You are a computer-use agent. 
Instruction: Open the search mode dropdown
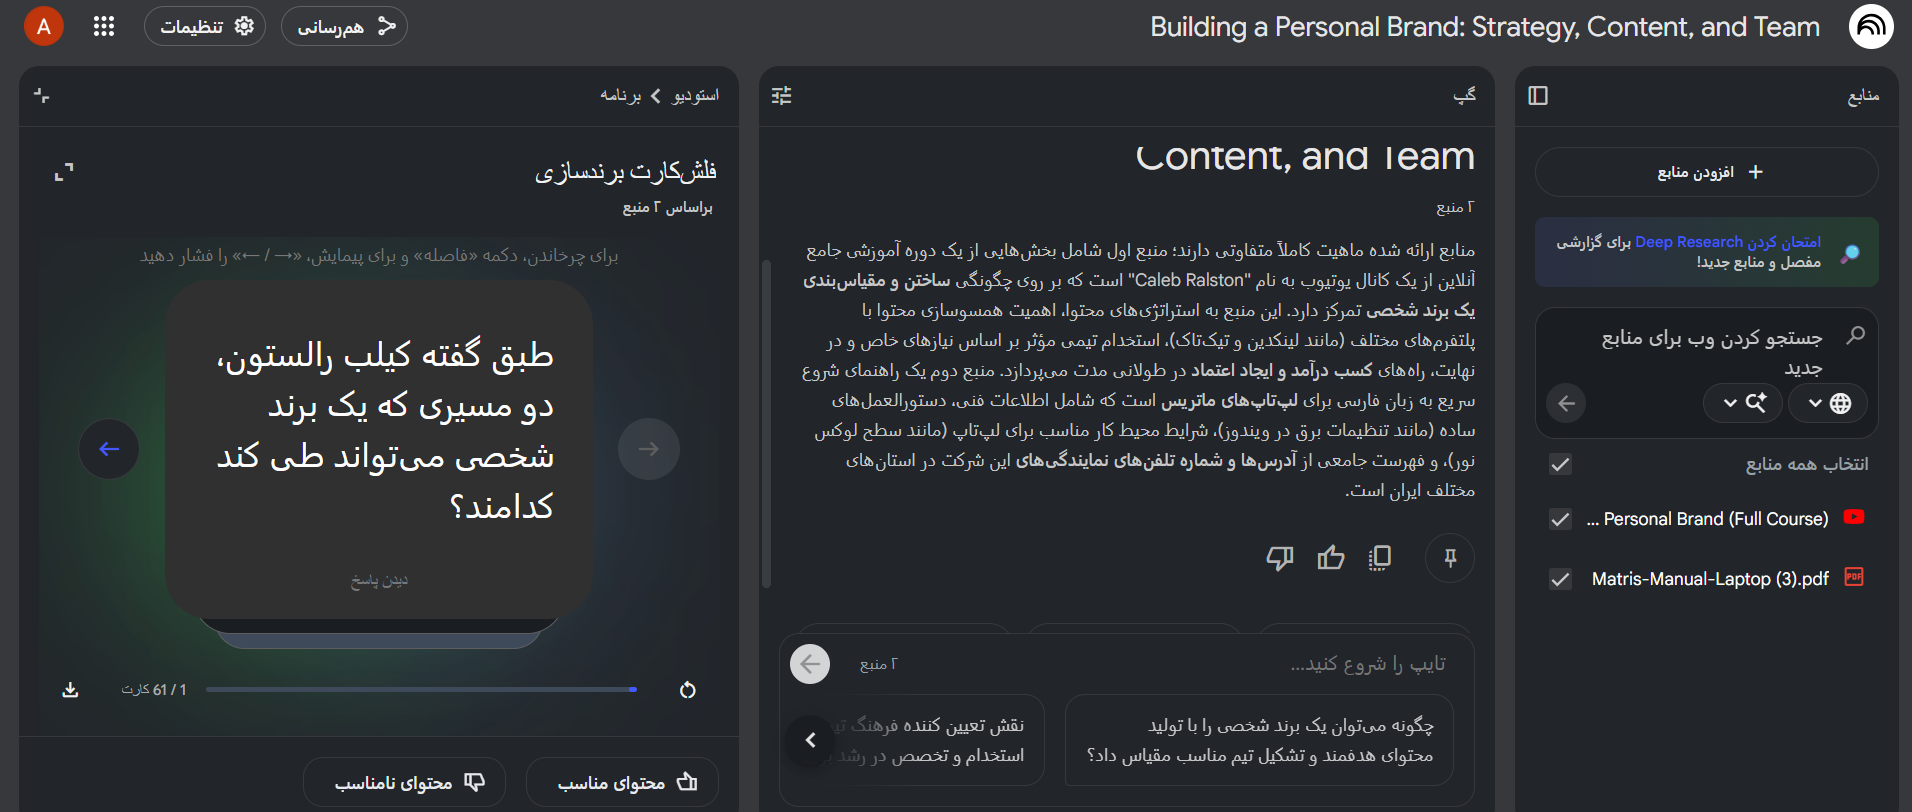pyautogui.click(x=1743, y=403)
